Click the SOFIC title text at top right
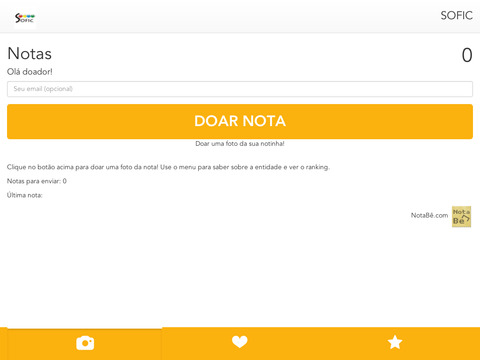This screenshot has width=480, height=360. coord(456,16)
